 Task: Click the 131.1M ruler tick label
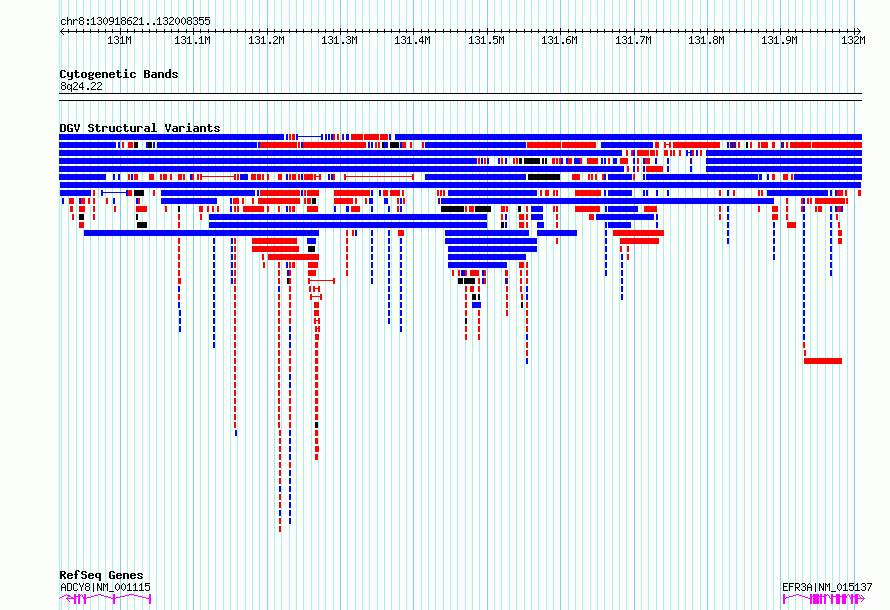coord(192,40)
